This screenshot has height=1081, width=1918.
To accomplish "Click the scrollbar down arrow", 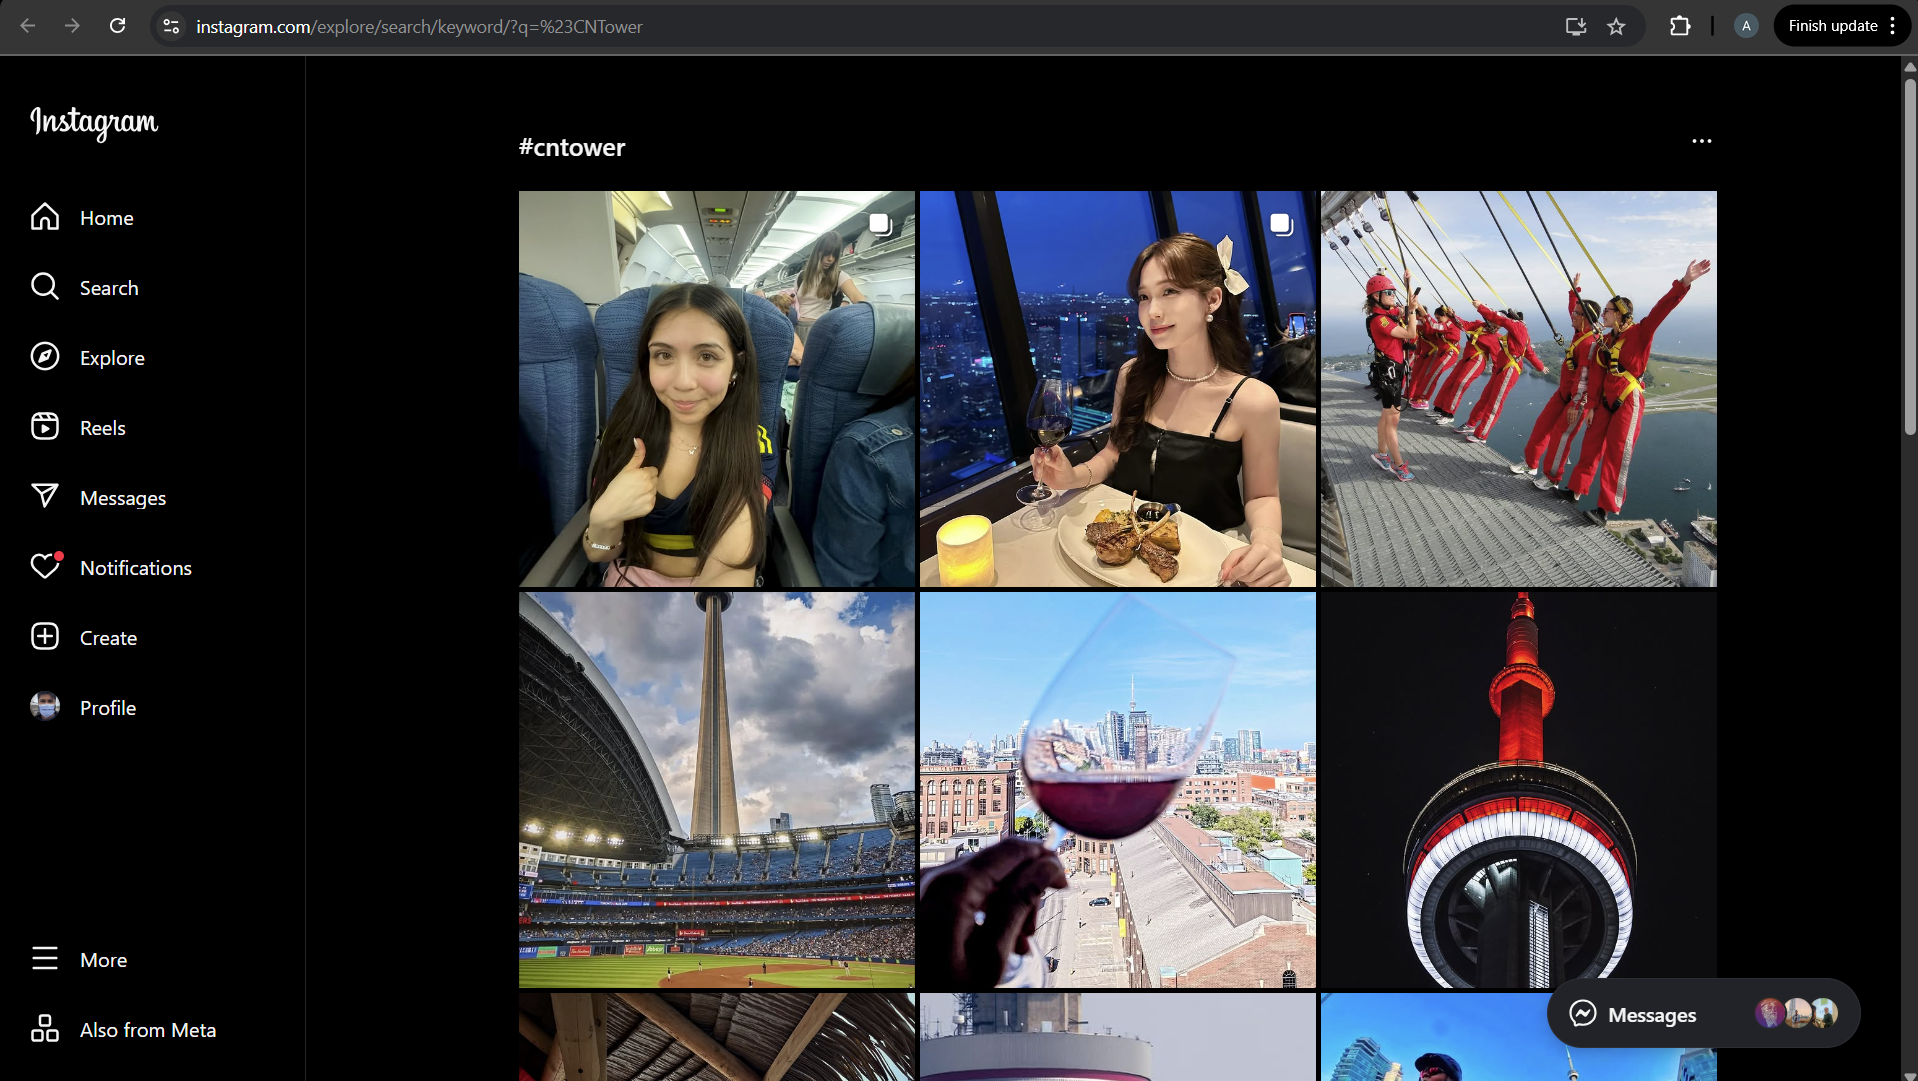I will click(1909, 1074).
